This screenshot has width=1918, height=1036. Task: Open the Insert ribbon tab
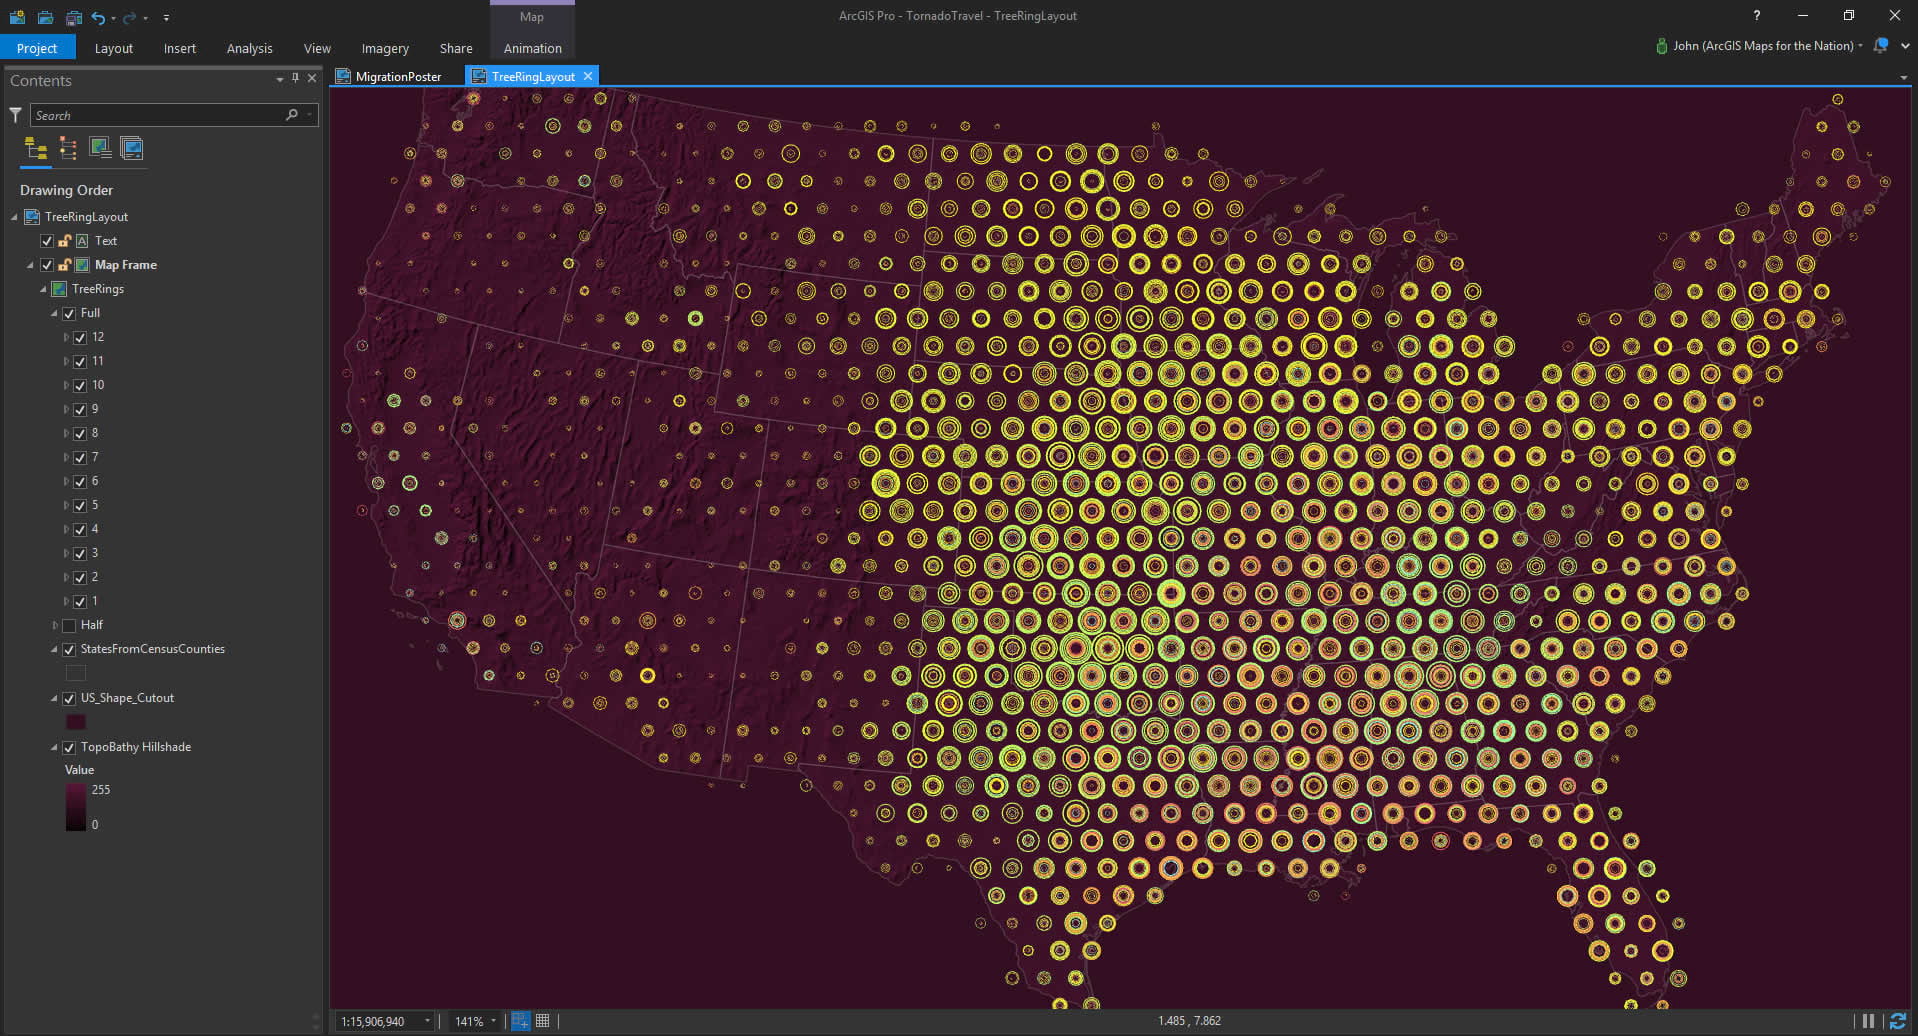[180, 48]
